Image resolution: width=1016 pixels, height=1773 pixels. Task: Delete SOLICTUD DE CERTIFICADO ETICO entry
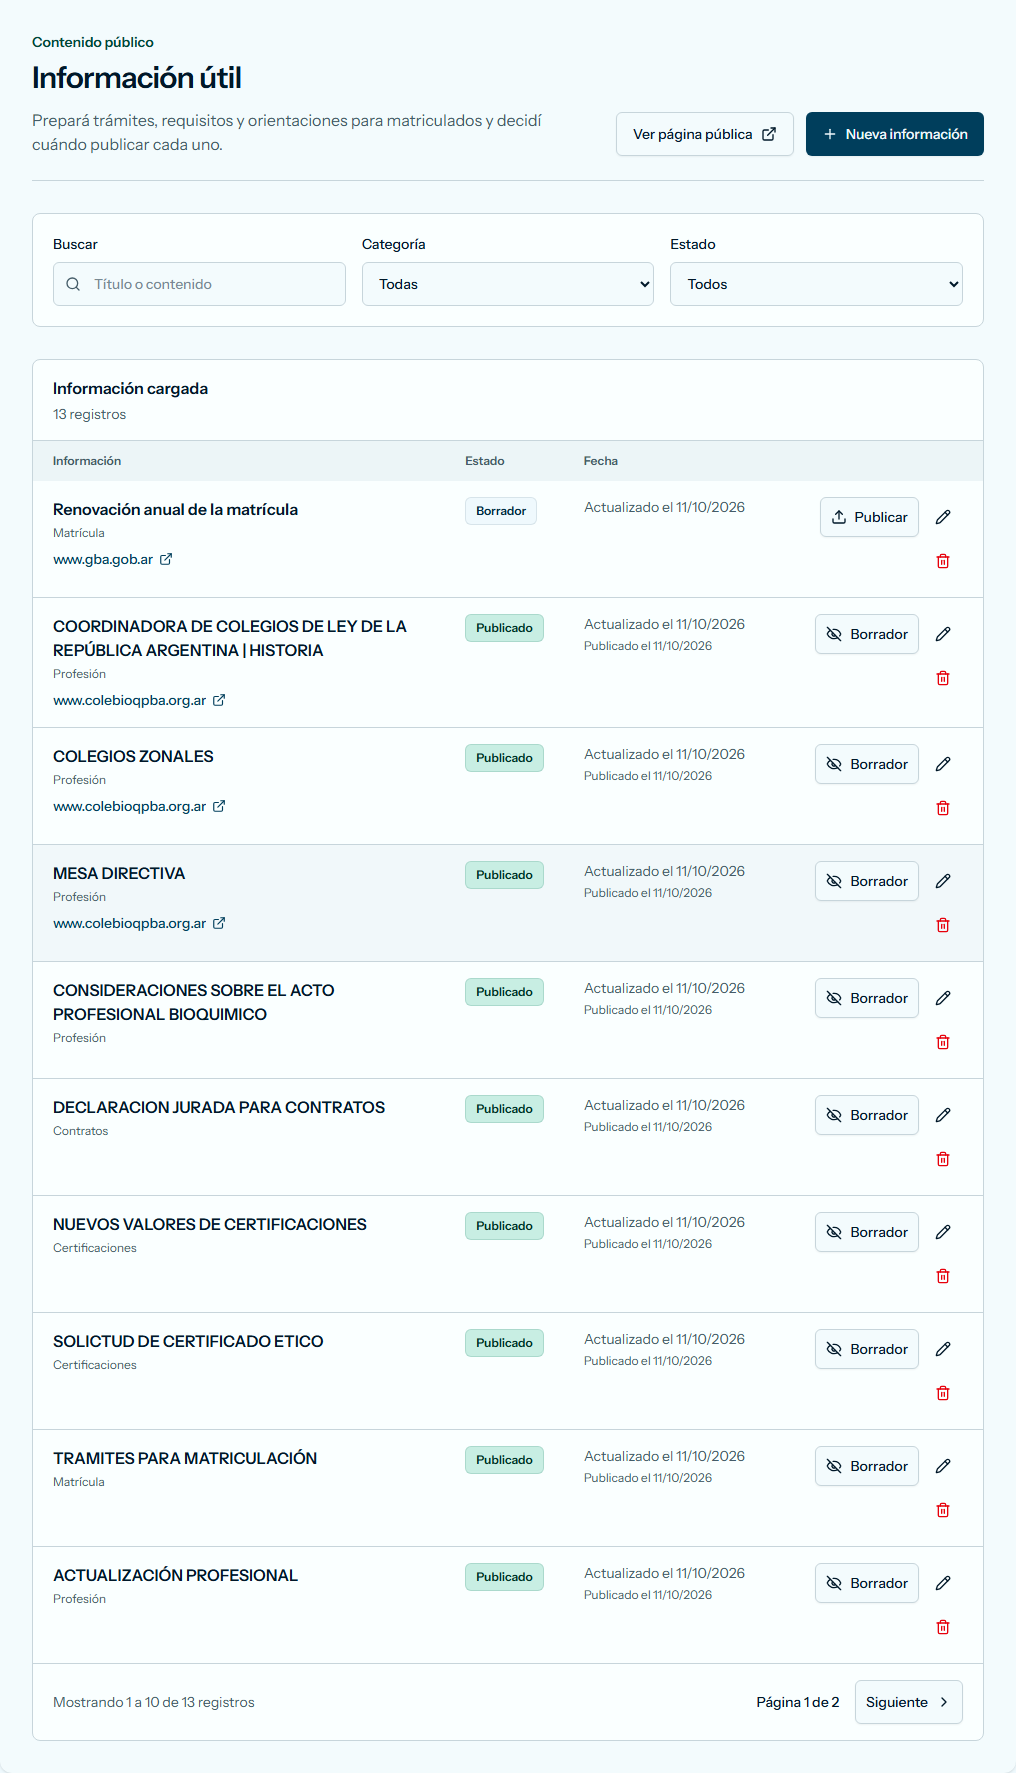[943, 1393]
